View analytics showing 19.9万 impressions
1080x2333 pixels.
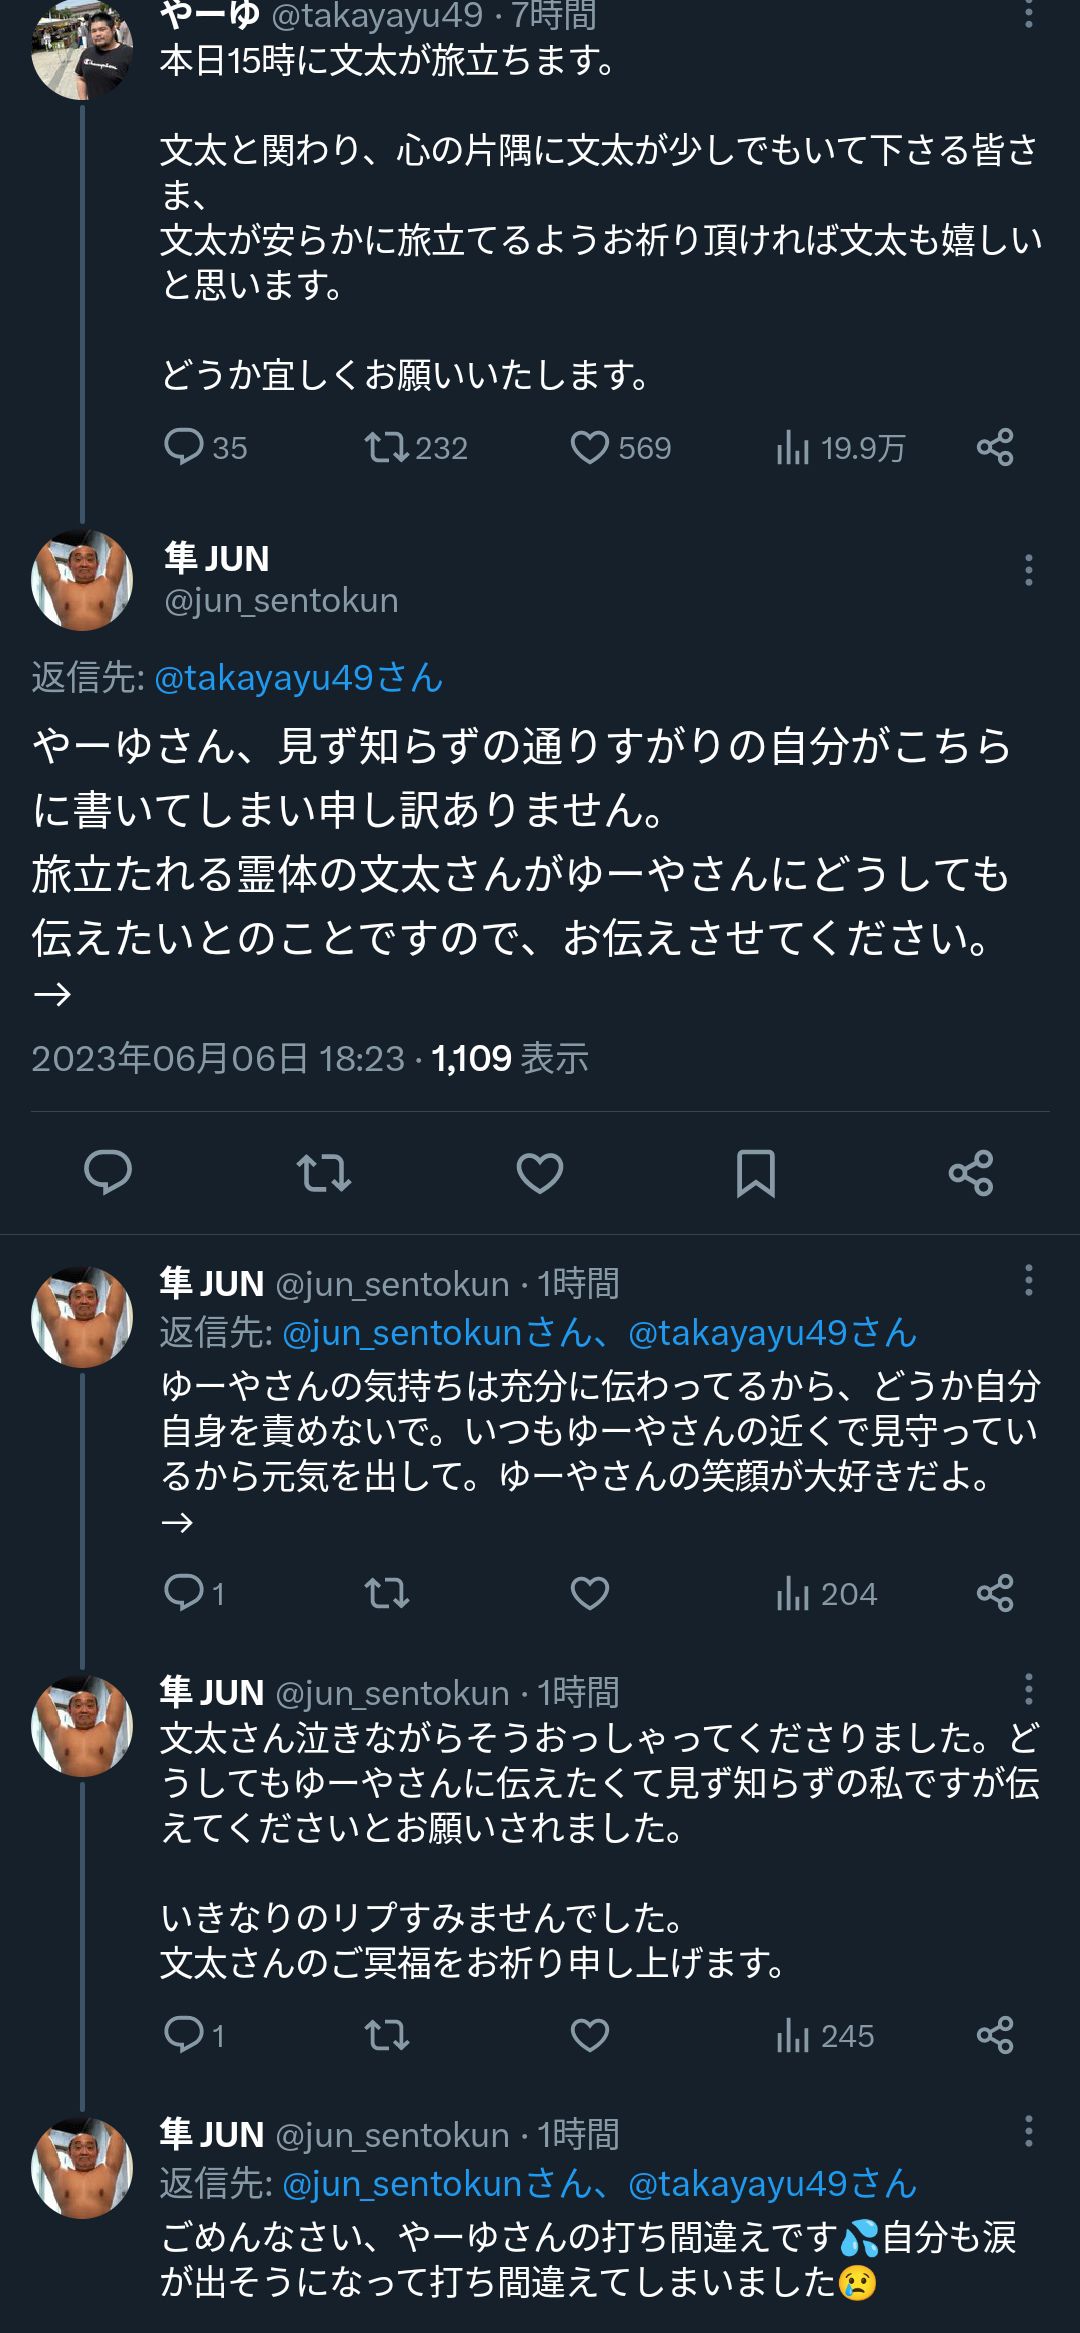[840, 448]
